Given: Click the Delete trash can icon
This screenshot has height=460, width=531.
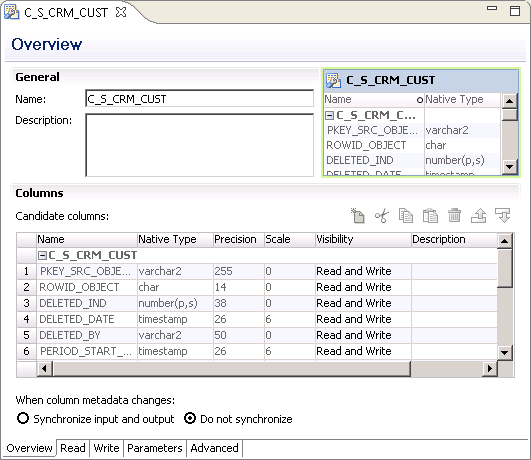Looking at the screenshot, I should tap(454, 216).
